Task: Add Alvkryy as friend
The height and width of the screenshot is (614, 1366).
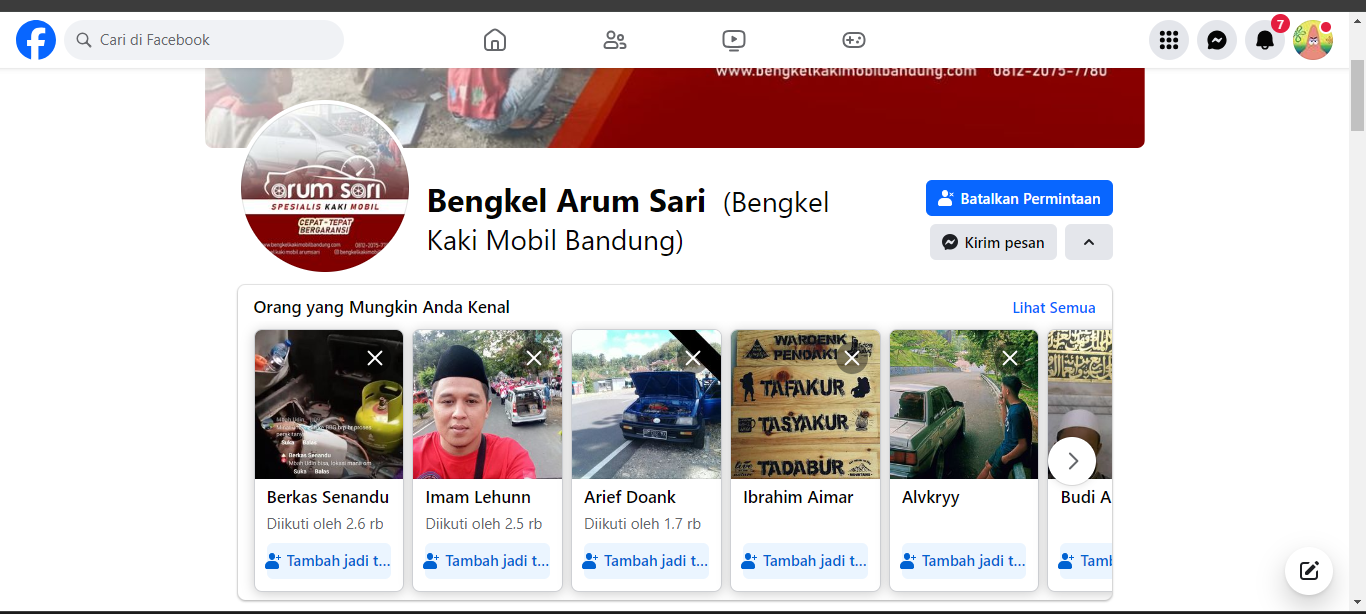Action: (964, 561)
